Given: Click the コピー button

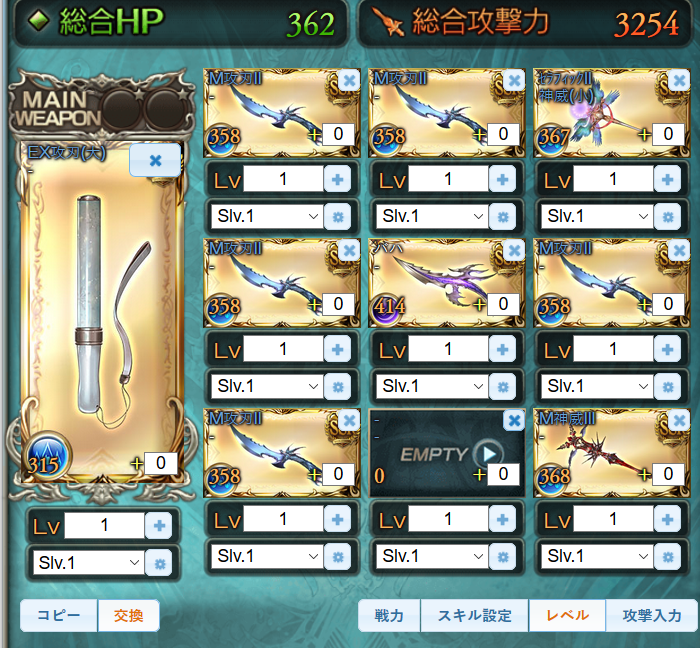Looking at the screenshot, I should click(58, 615).
